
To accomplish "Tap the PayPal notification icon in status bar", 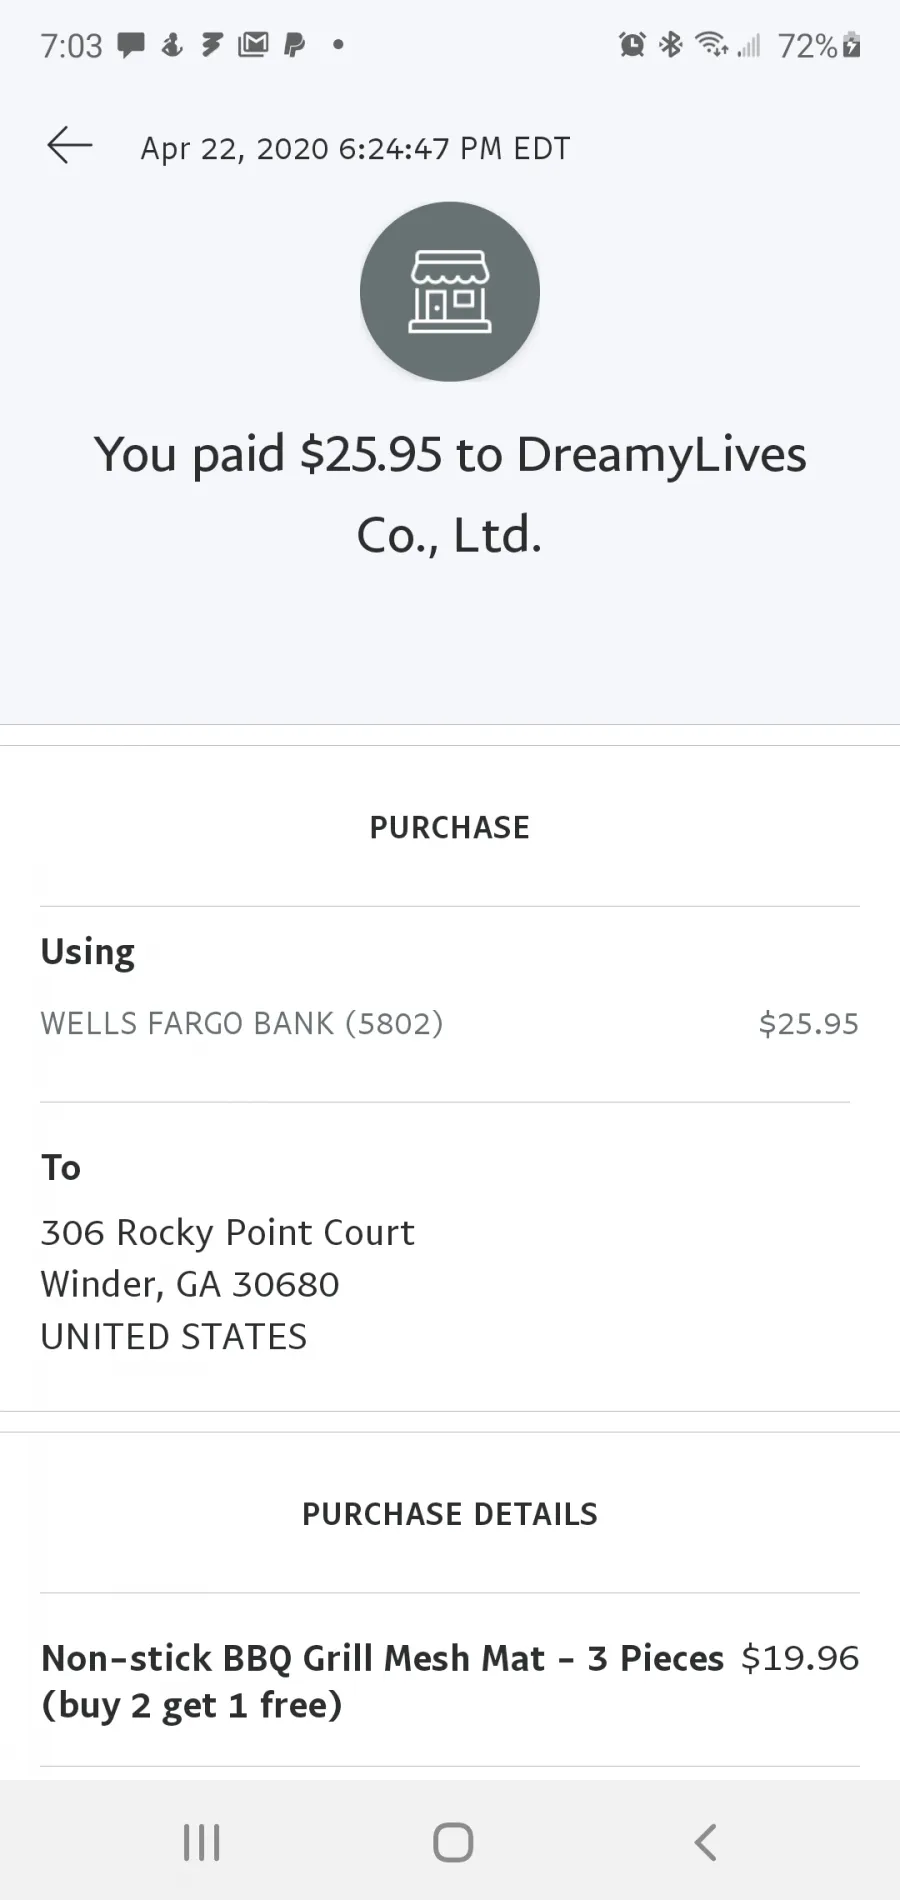I will 295,45.
